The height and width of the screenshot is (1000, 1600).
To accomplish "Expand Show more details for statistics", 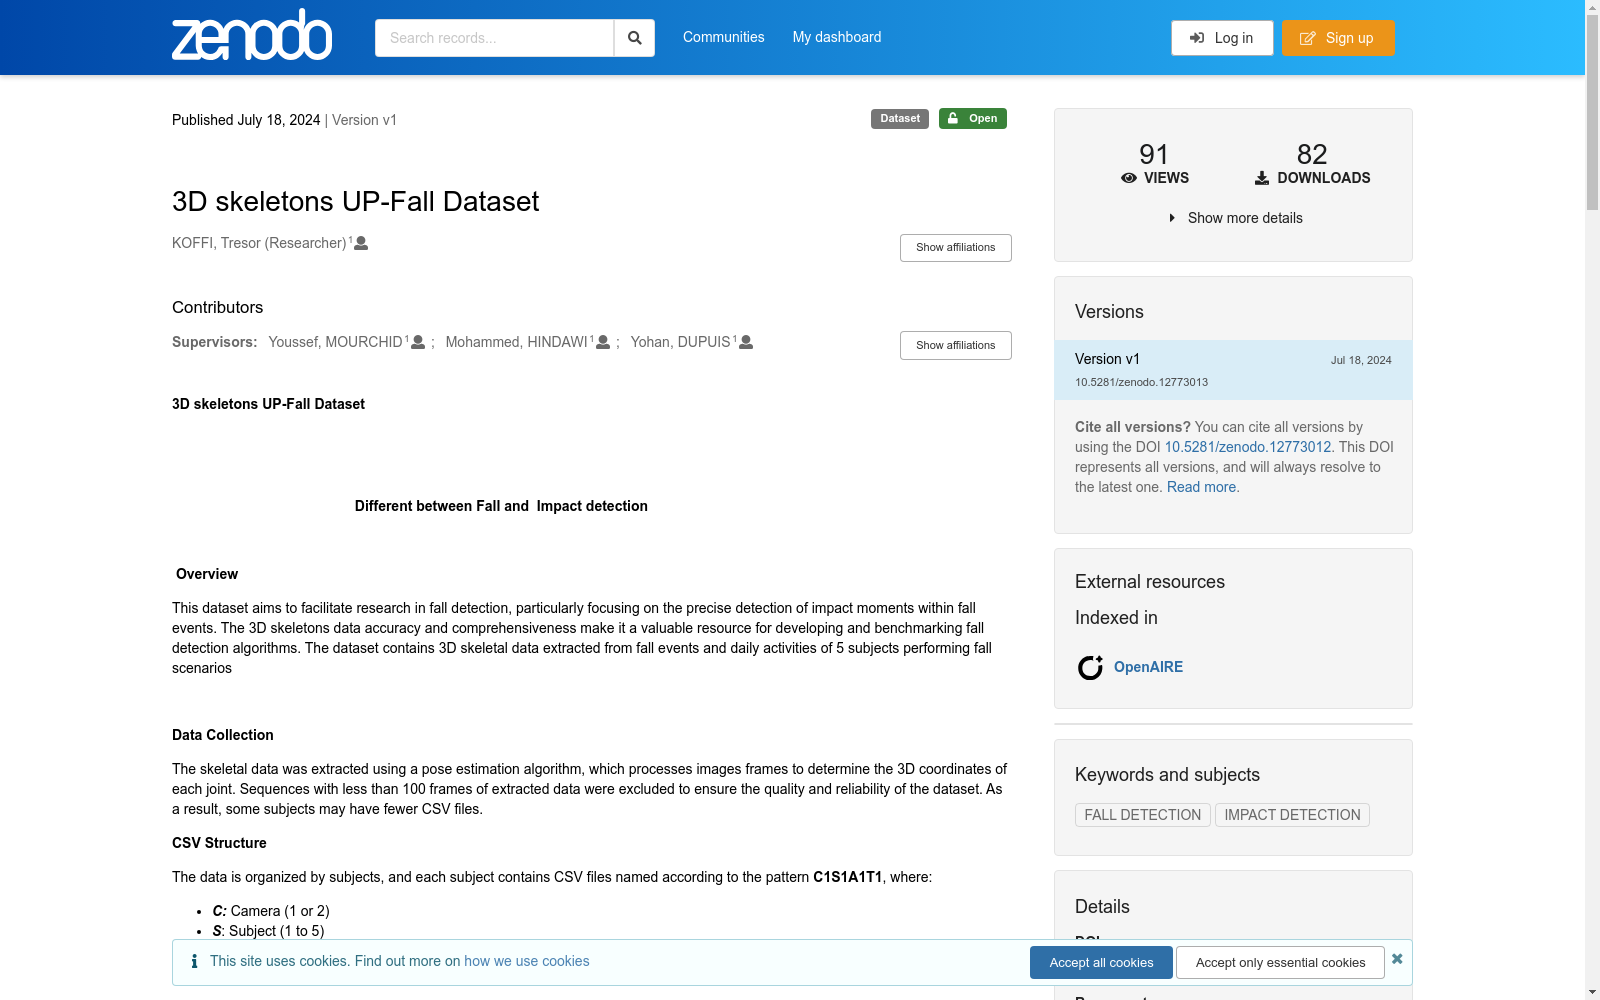I will (x=1235, y=218).
